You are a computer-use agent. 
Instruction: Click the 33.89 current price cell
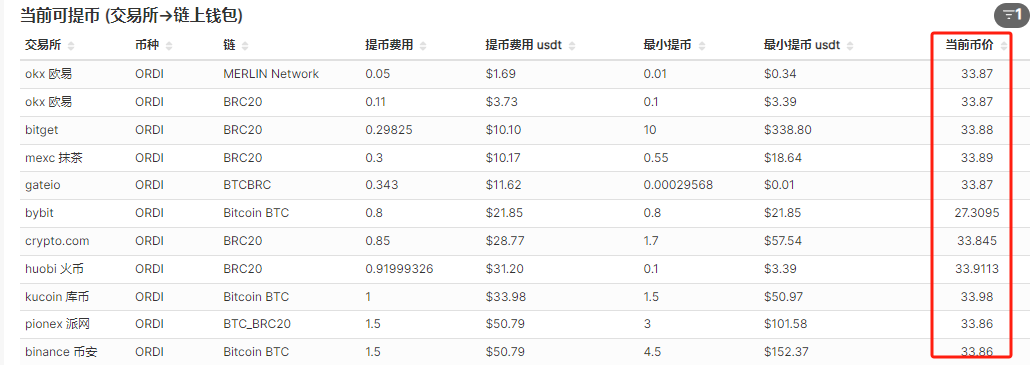coord(977,158)
